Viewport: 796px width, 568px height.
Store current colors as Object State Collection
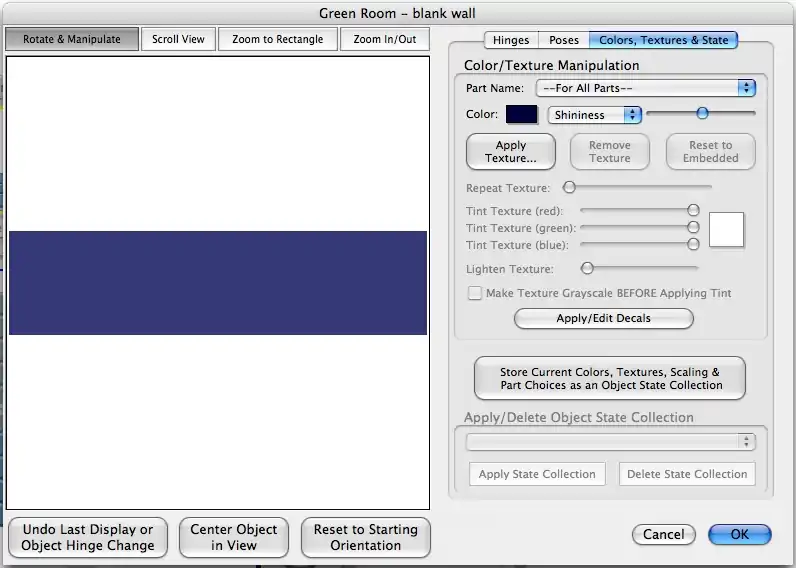(x=609, y=378)
